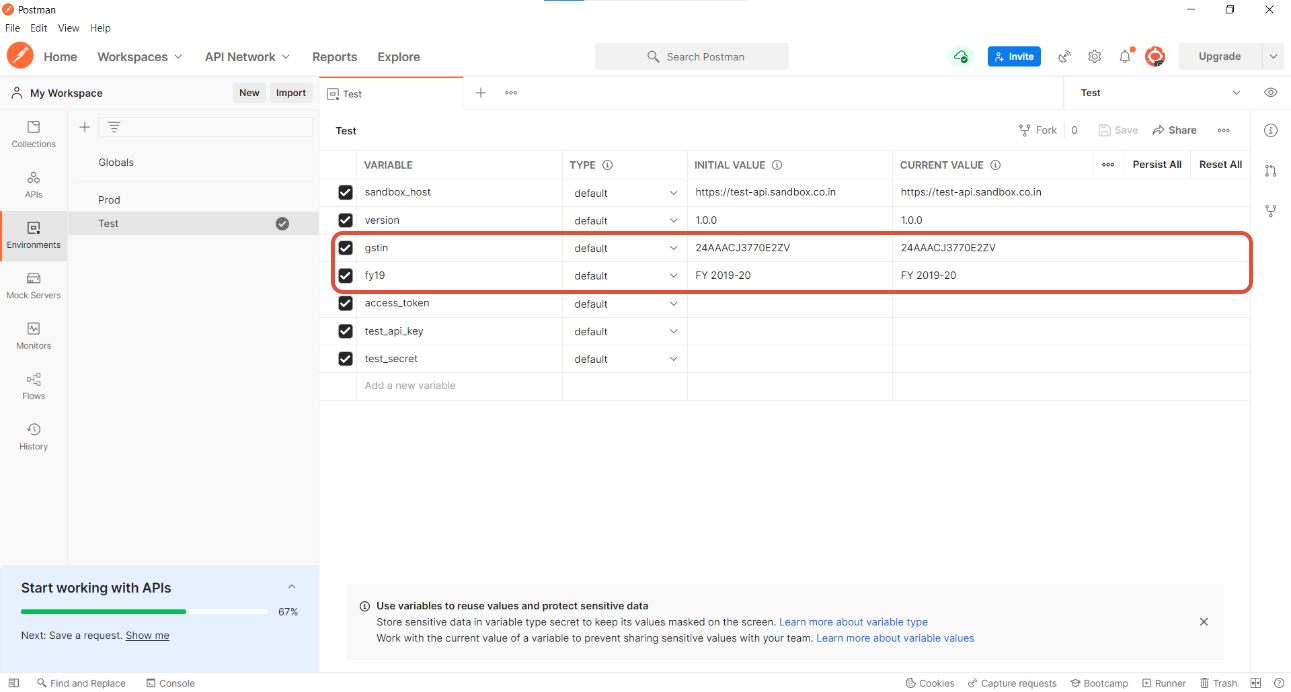Open the environment more actions ellipsis

pos(1223,130)
